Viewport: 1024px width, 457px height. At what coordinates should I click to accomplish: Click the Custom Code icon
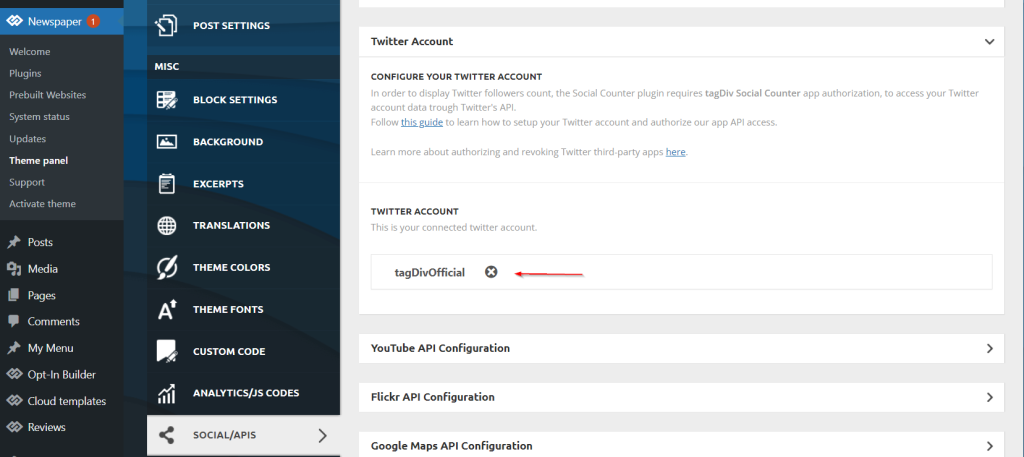click(167, 351)
